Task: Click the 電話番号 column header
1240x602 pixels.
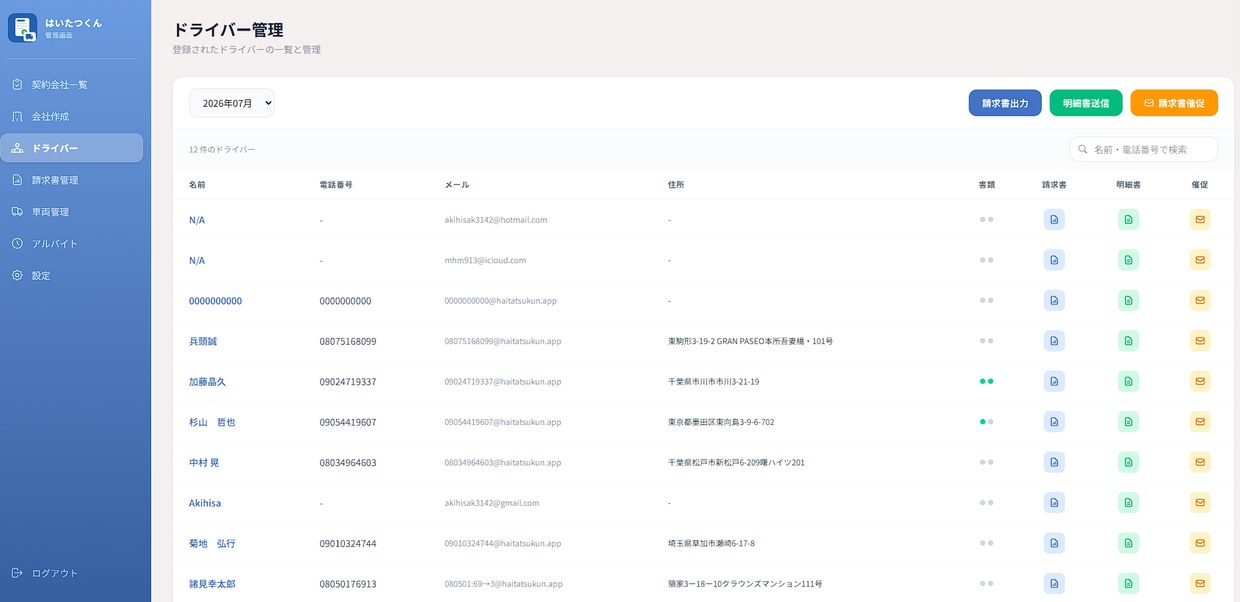Action: pyautogui.click(x=336, y=185)
